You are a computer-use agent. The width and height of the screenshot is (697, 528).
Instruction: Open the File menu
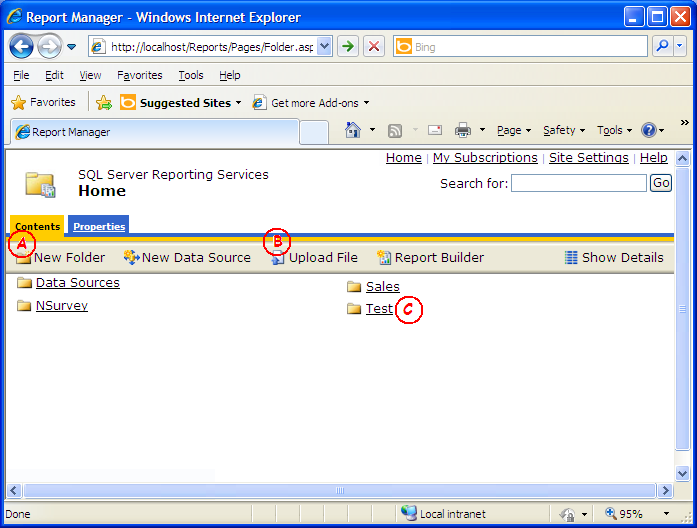coord(21,75)
